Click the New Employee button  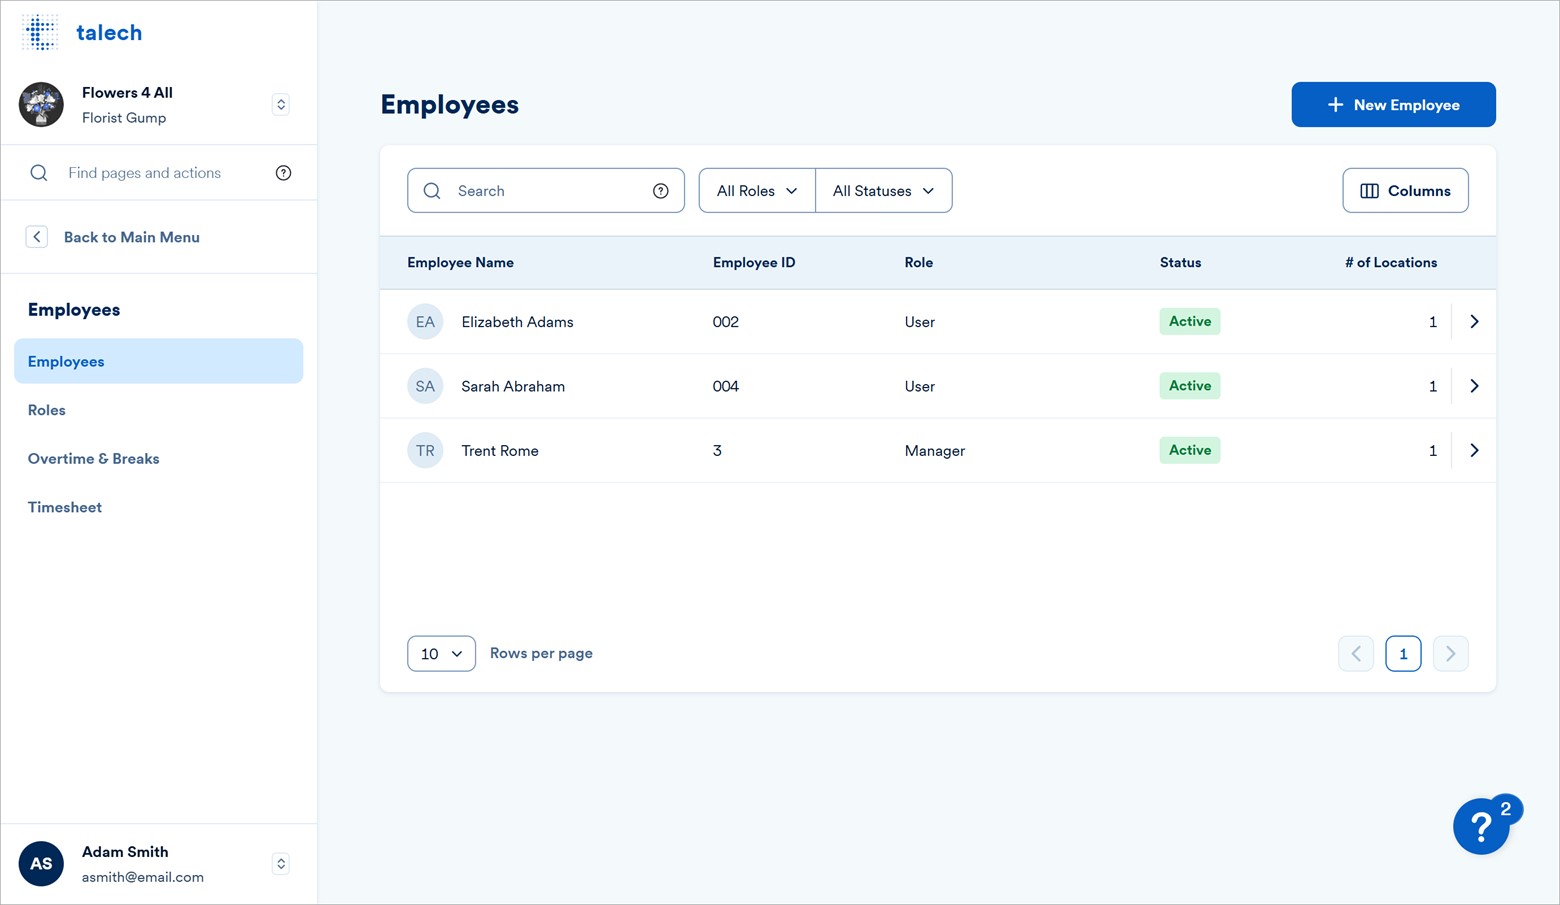coord(1393,104)
